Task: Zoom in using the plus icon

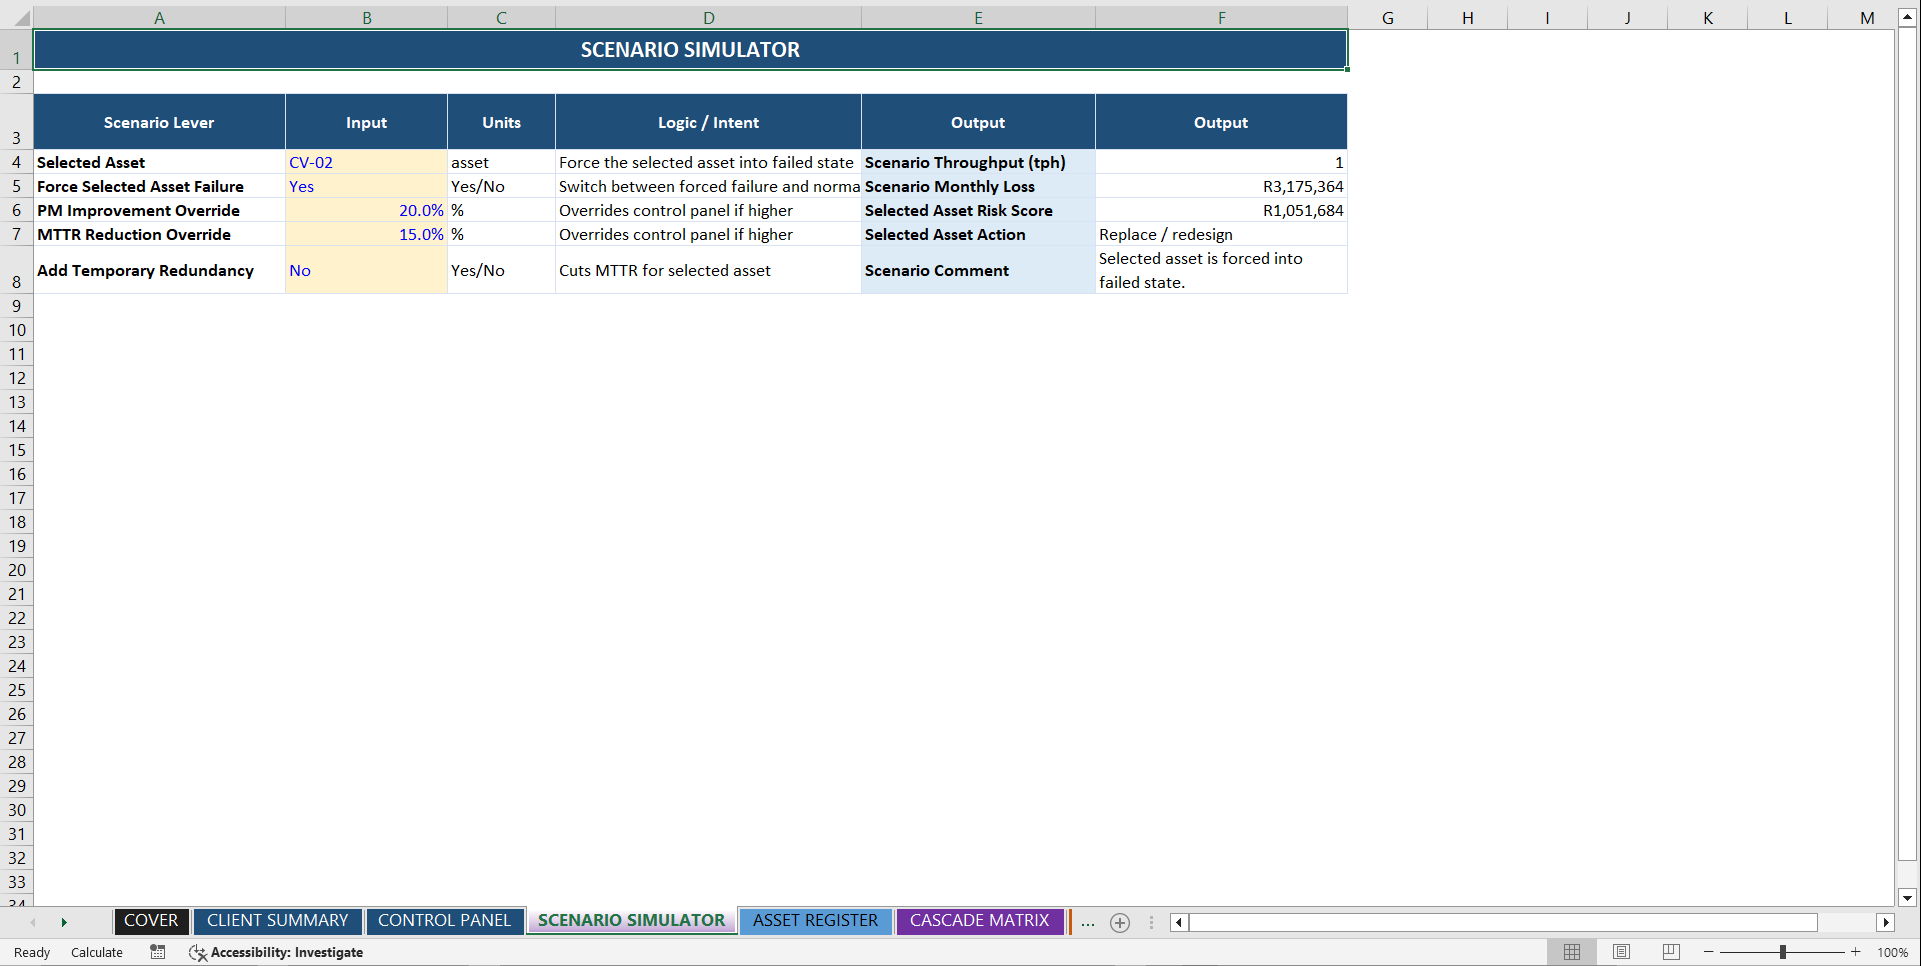Action: click(1855, 952)
